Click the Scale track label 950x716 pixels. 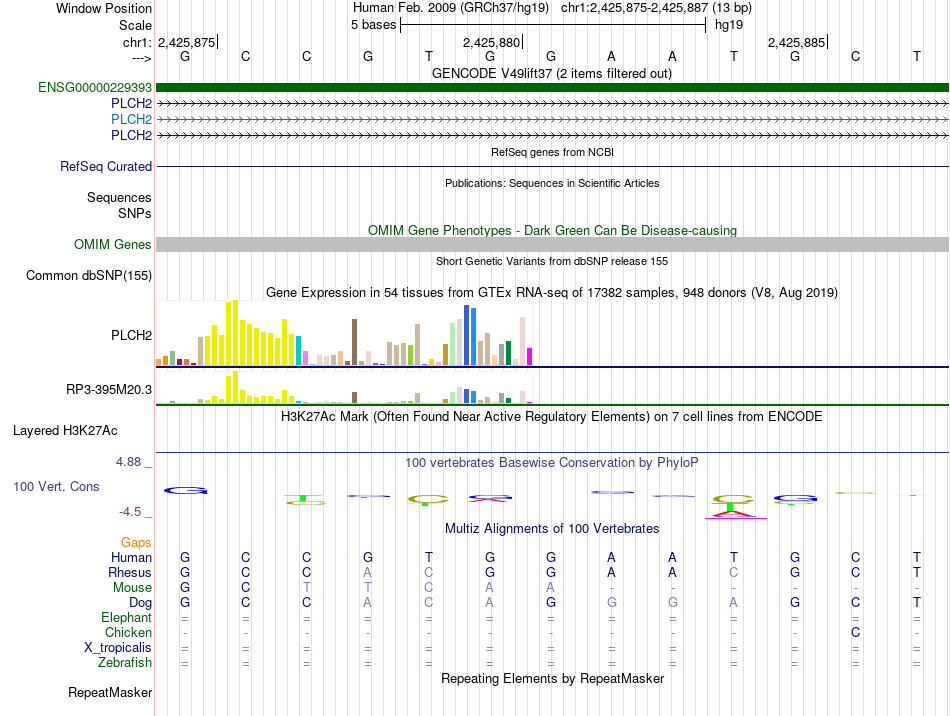pyautogui.click(x=136, y=25)
